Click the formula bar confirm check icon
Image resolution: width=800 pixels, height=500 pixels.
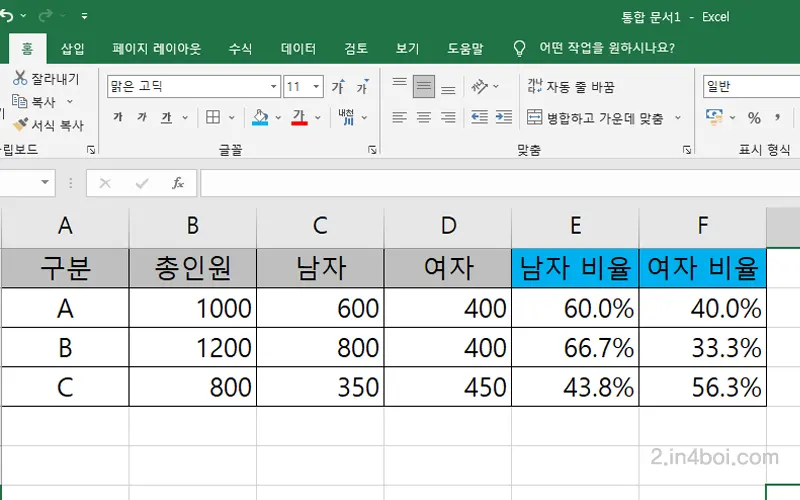click(142, 183)
